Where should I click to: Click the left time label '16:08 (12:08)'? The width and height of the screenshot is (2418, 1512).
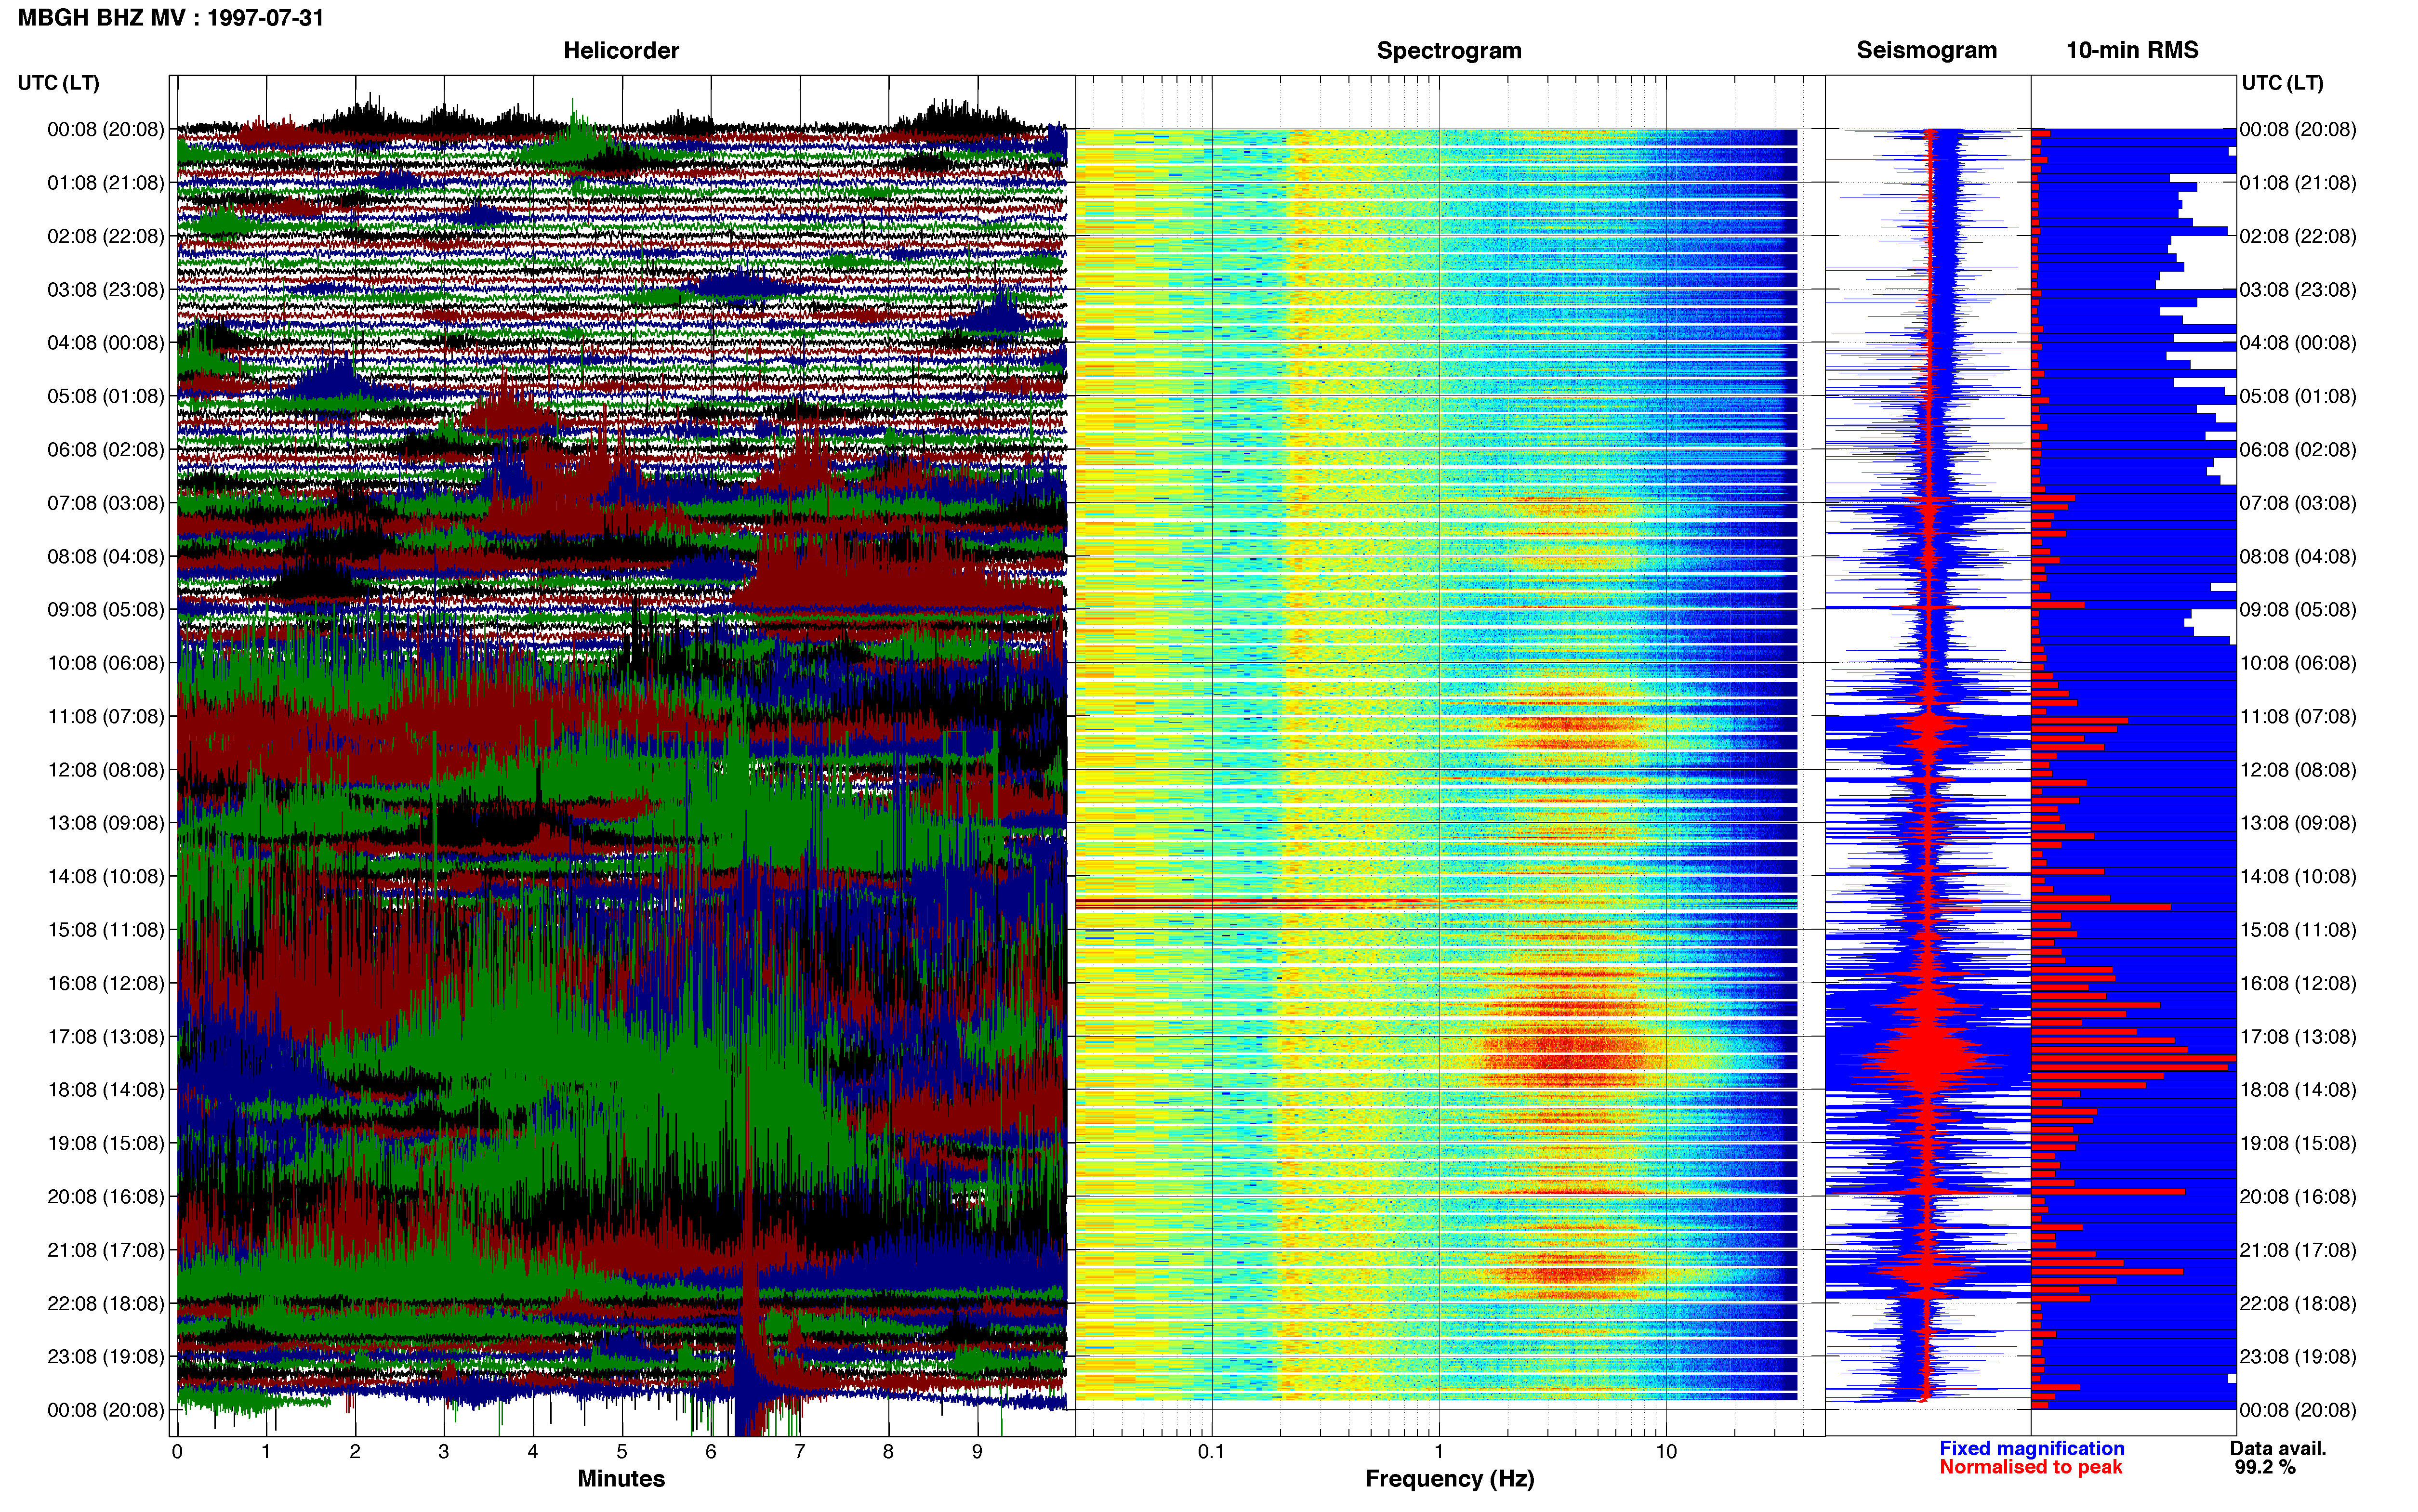point(106,983)
